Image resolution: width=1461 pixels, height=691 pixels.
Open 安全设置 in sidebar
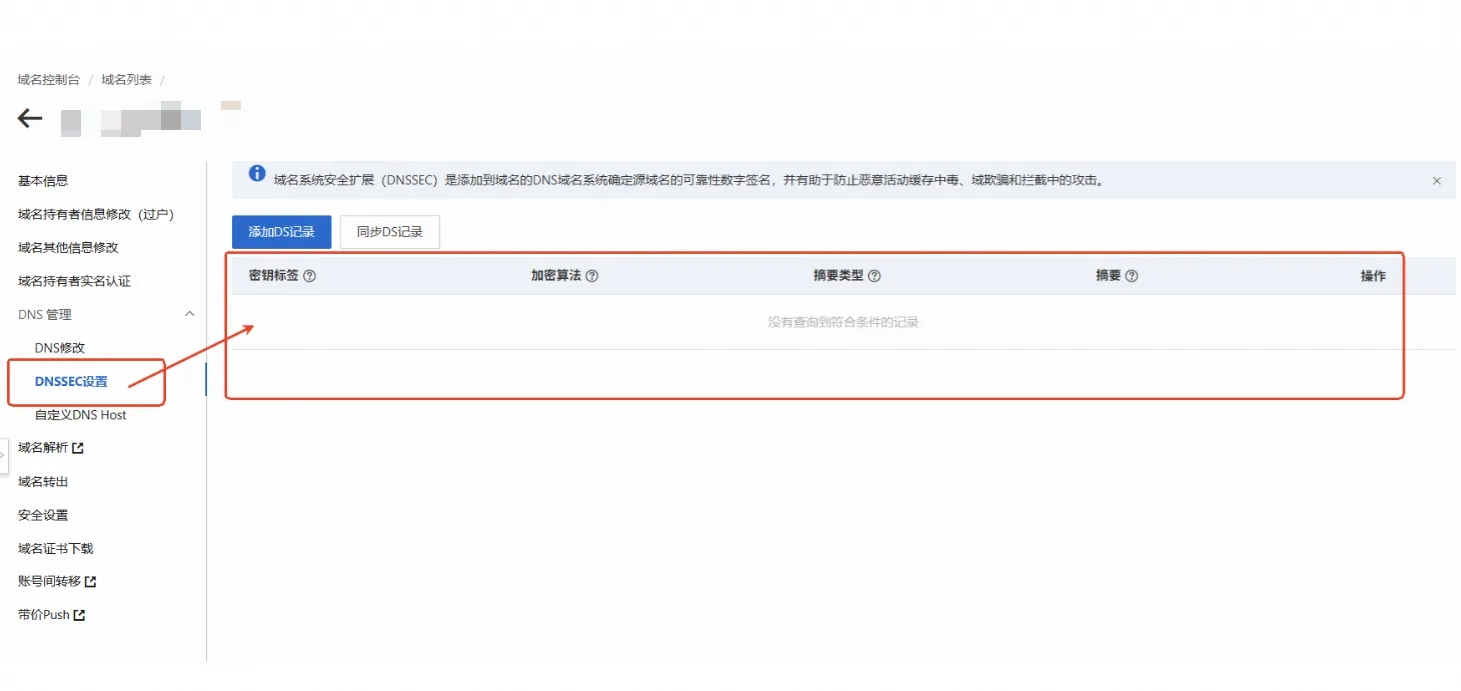(x=43, y=515)
